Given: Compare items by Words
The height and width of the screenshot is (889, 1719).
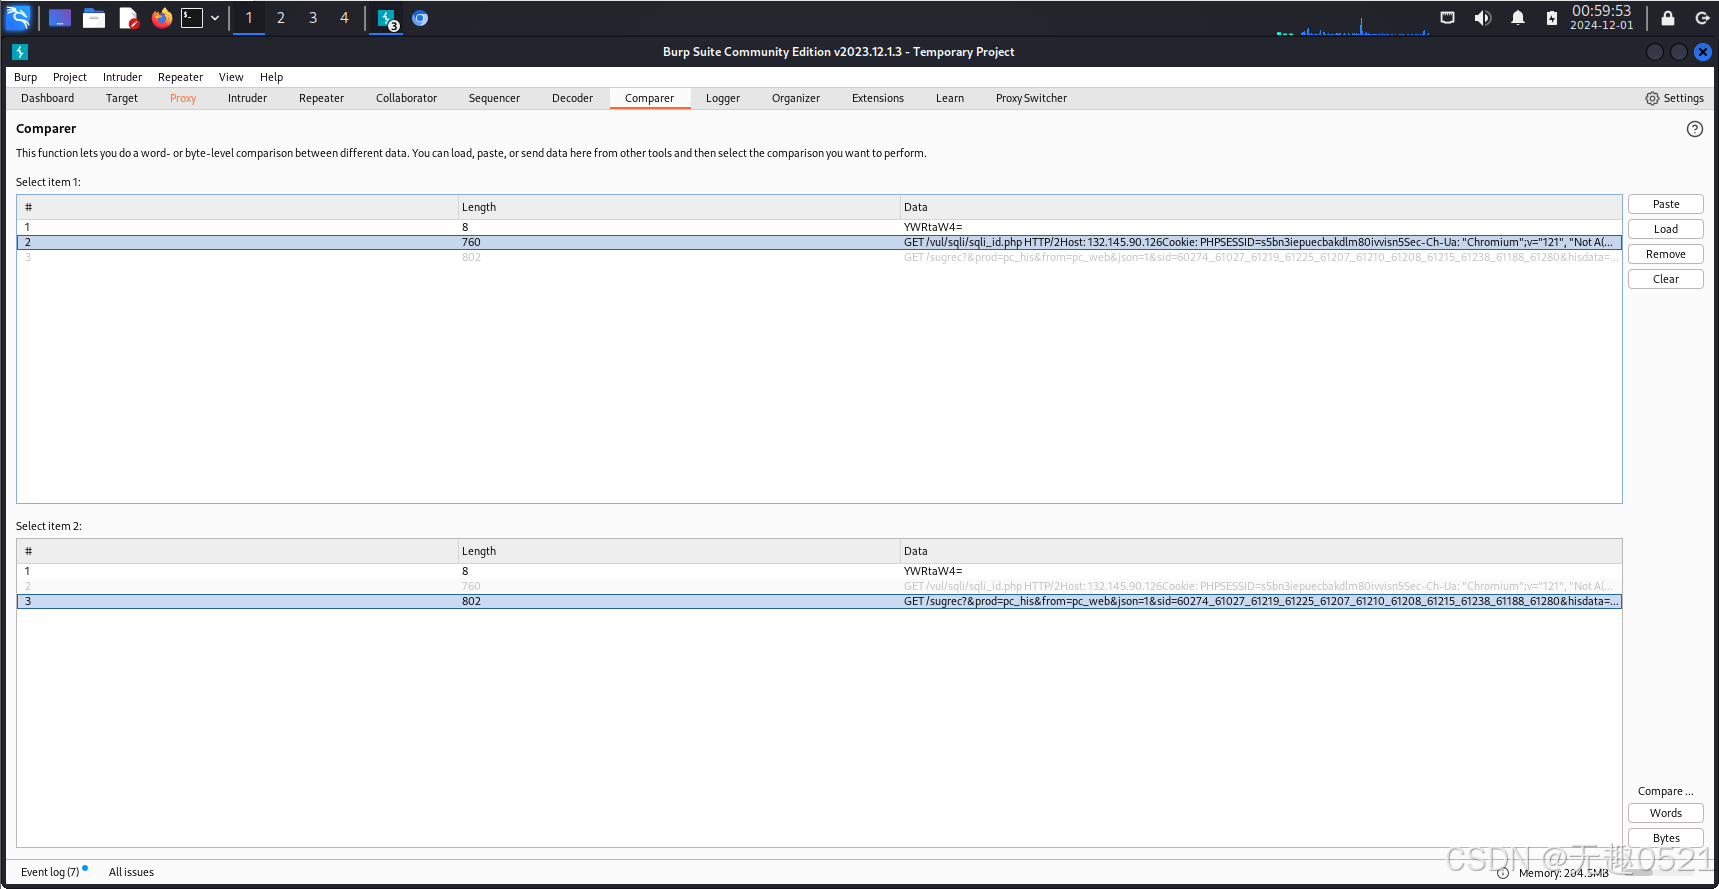Looking at the screenshot, I should (1665, 813).
